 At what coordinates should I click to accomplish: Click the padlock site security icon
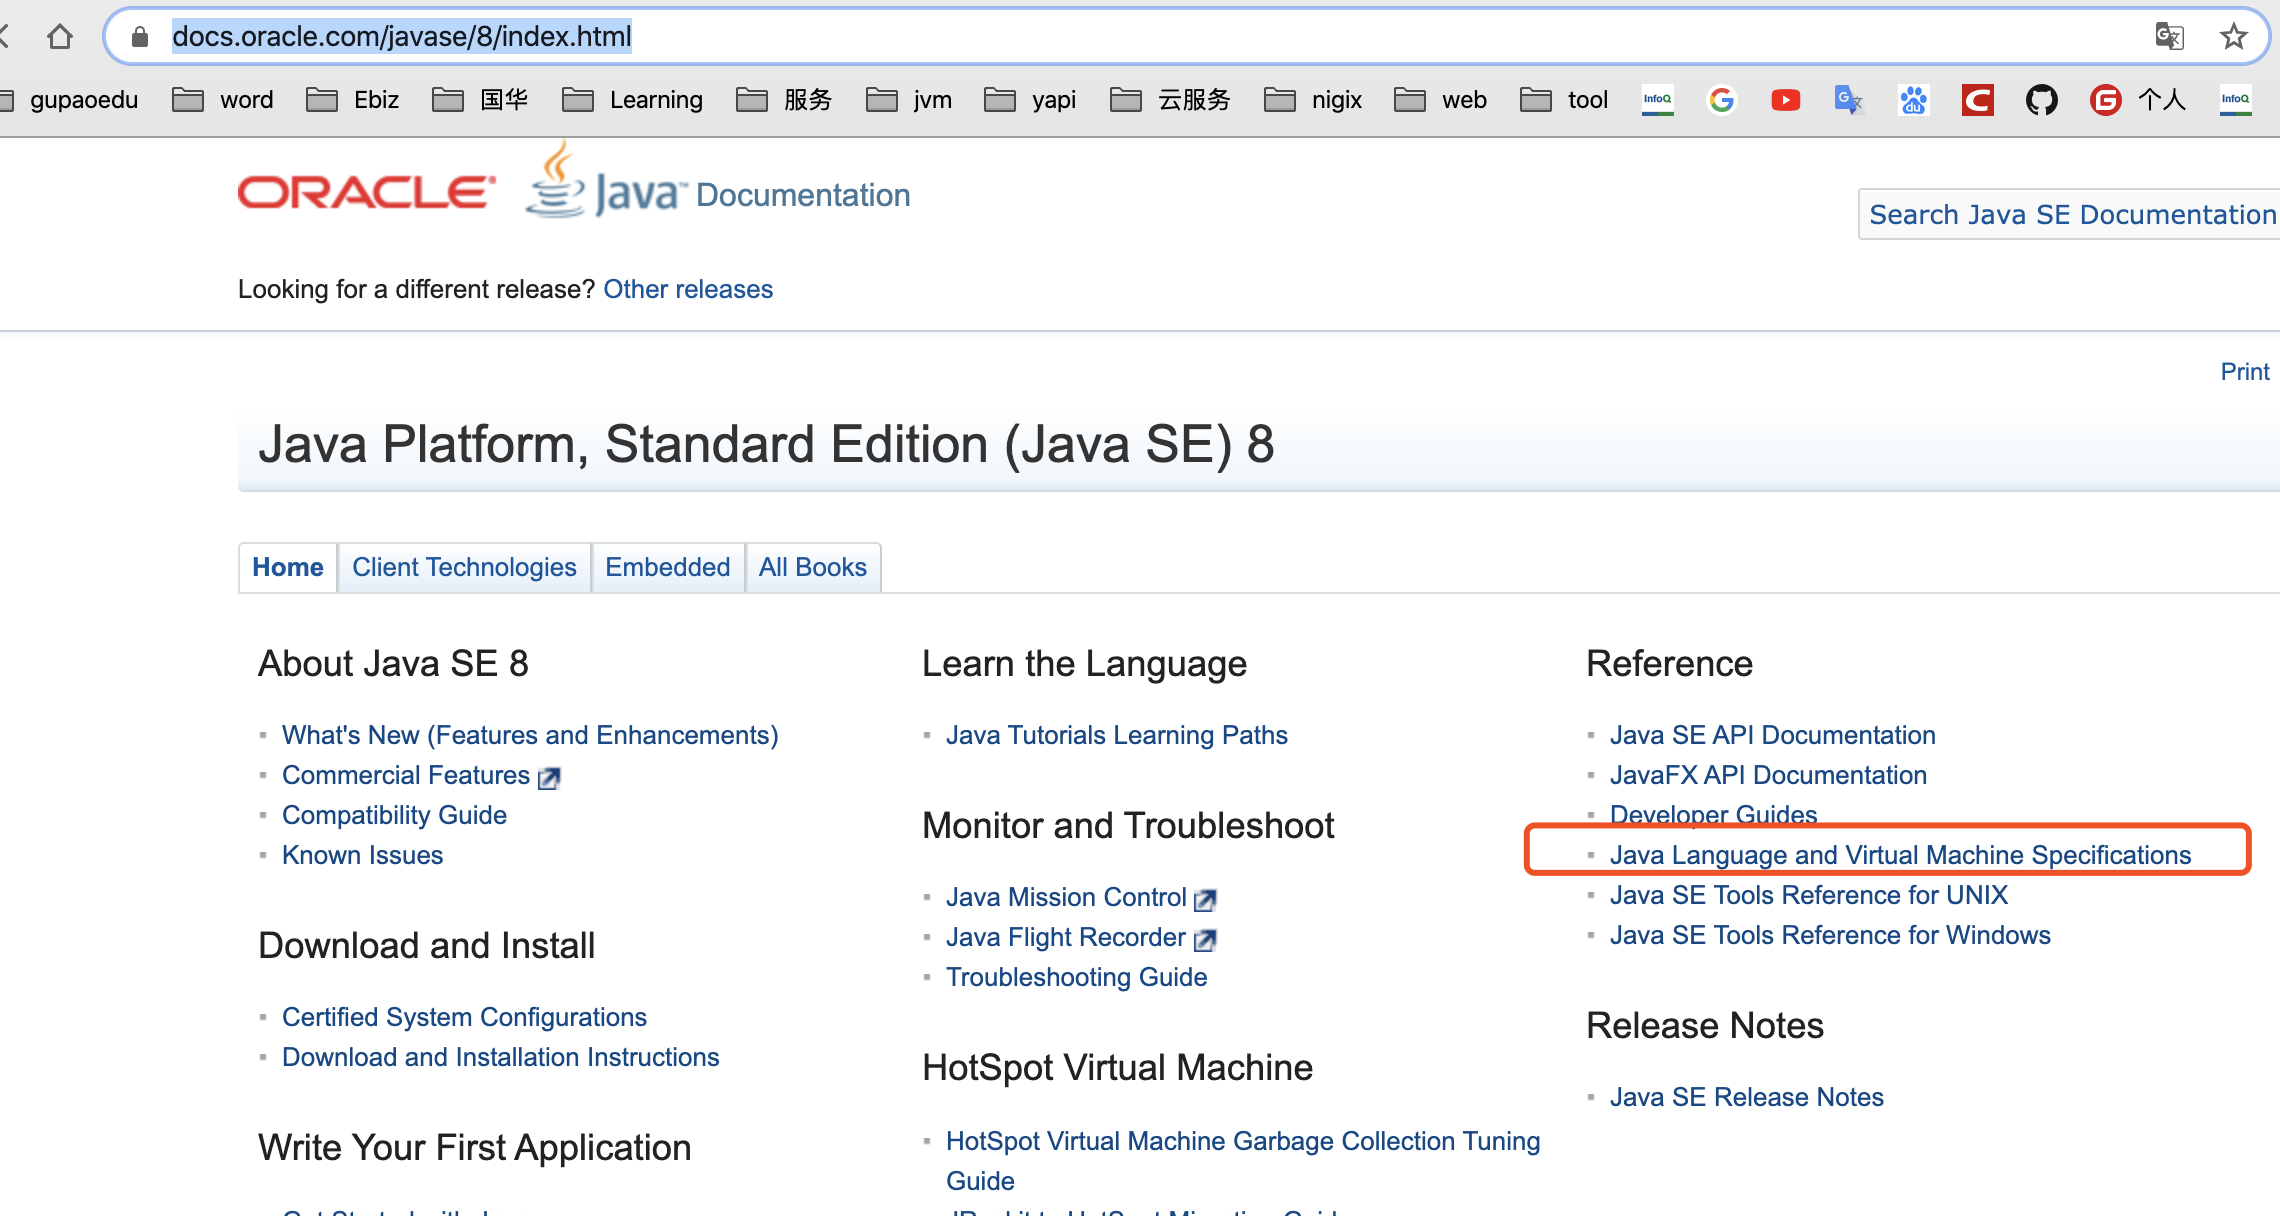[140, 37]
